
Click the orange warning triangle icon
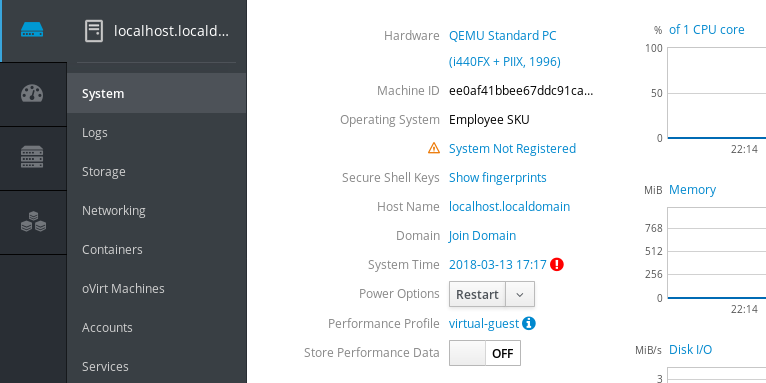click(x=434, y=148)
